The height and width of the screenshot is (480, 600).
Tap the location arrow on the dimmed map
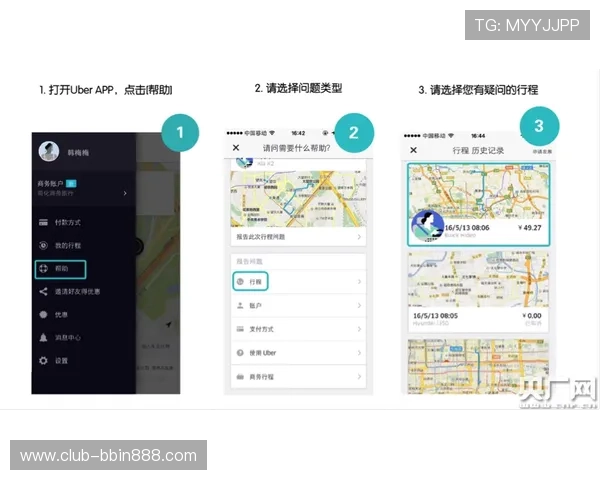[169, 325]
